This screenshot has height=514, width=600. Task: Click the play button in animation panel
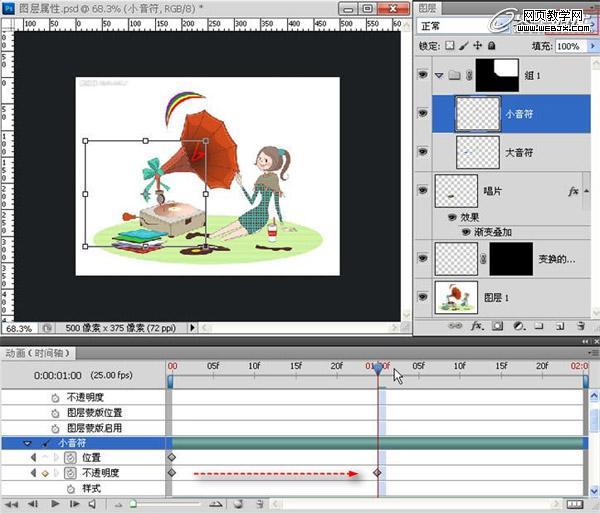pos(55,504)
